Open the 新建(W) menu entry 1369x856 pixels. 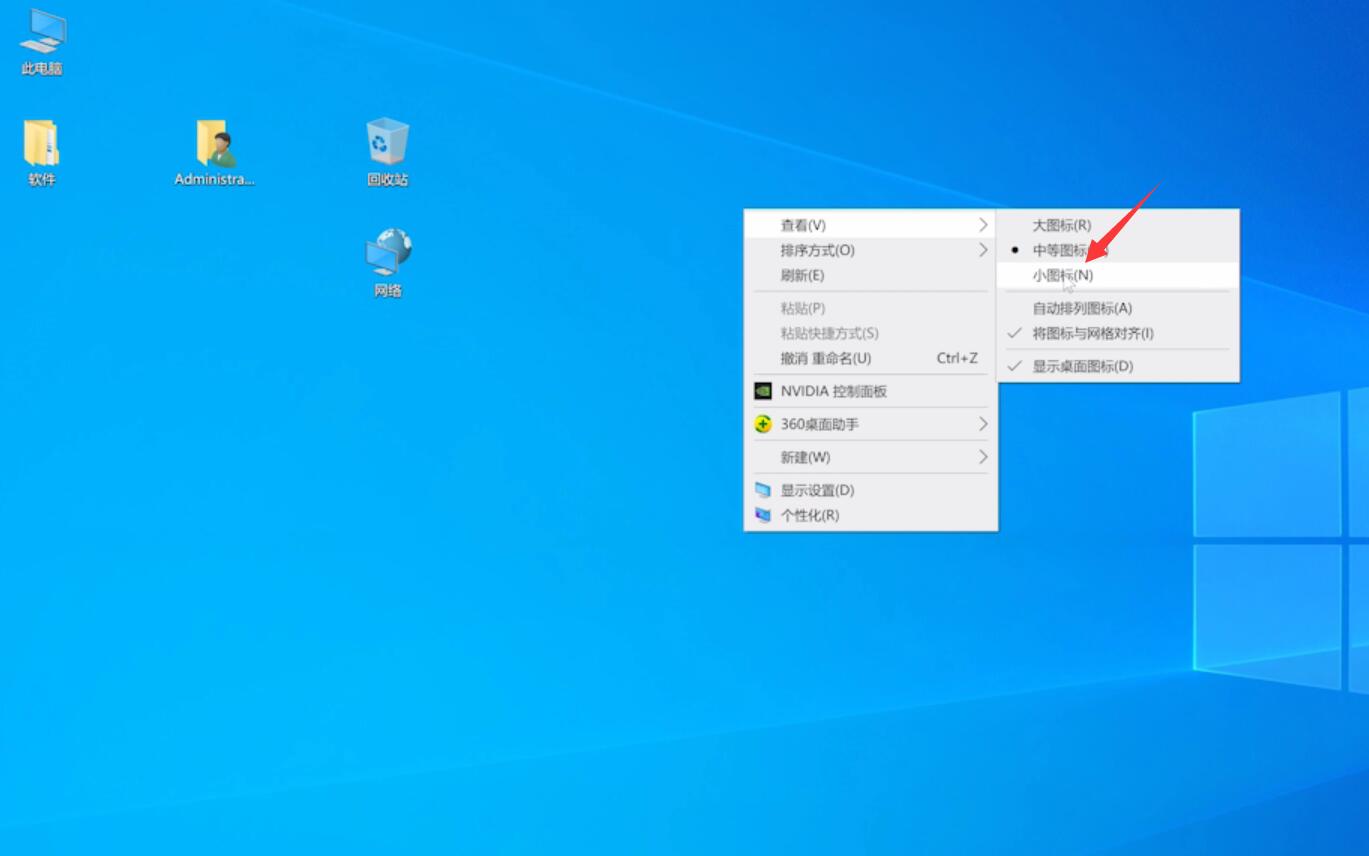coord(871,457)
